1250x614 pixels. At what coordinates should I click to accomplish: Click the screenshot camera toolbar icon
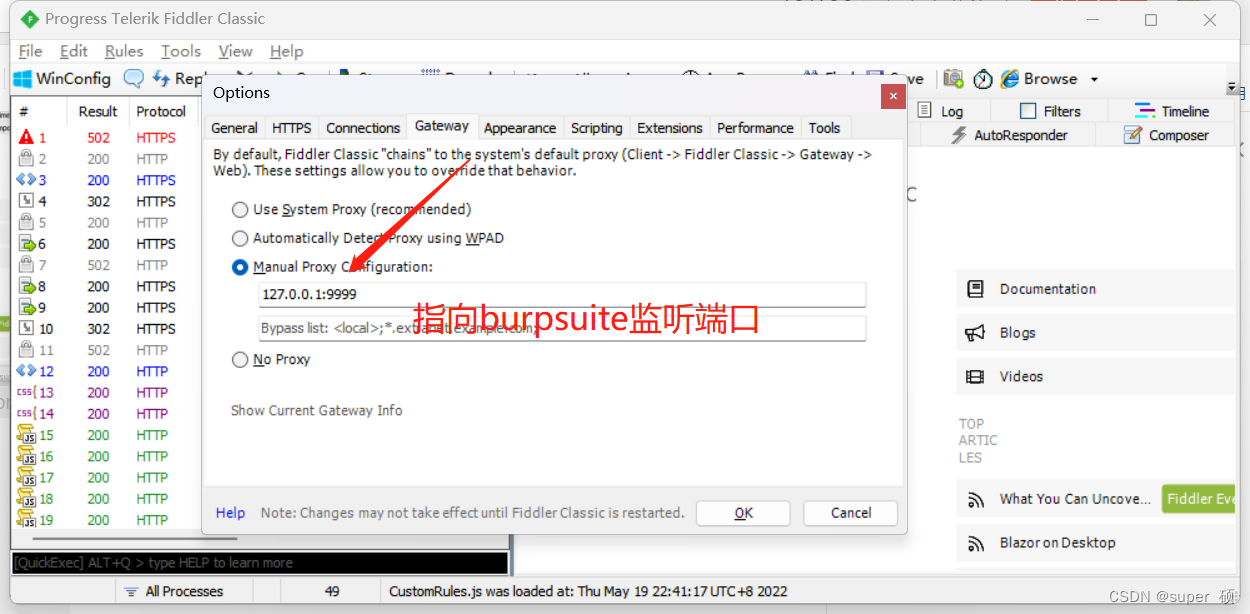point(953,79)
